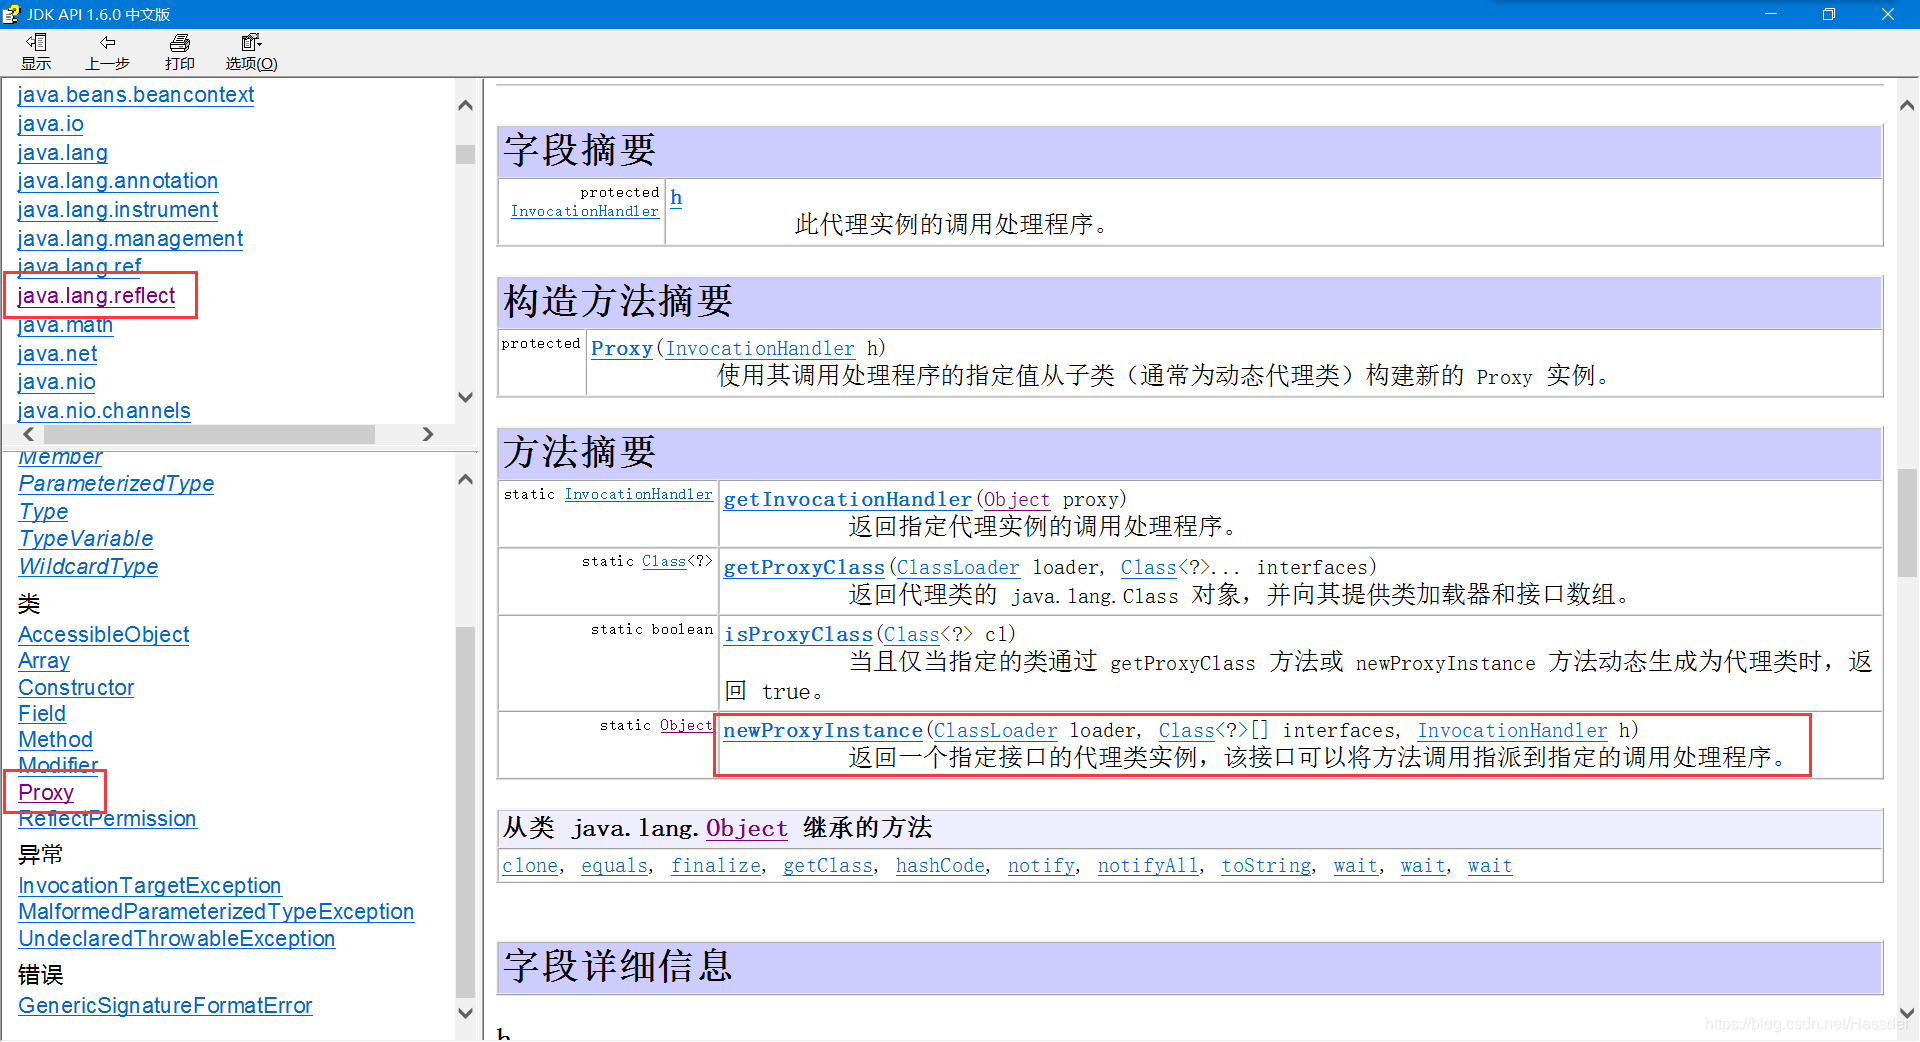Open MalformedParameterizedTypeException link

pos(216,912)
